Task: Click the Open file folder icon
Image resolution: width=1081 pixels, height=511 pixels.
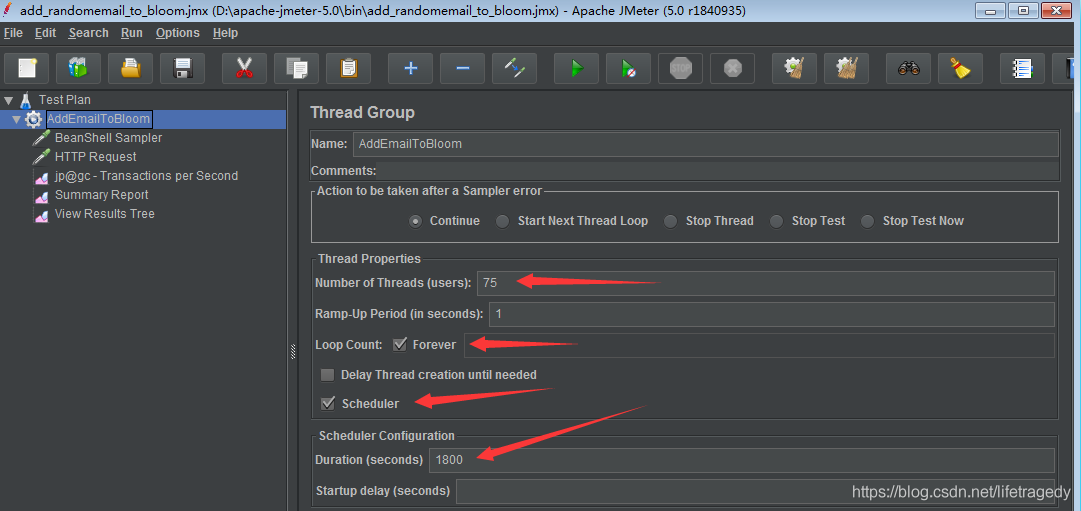Action: pyautogui.click(x=130, y=68)
